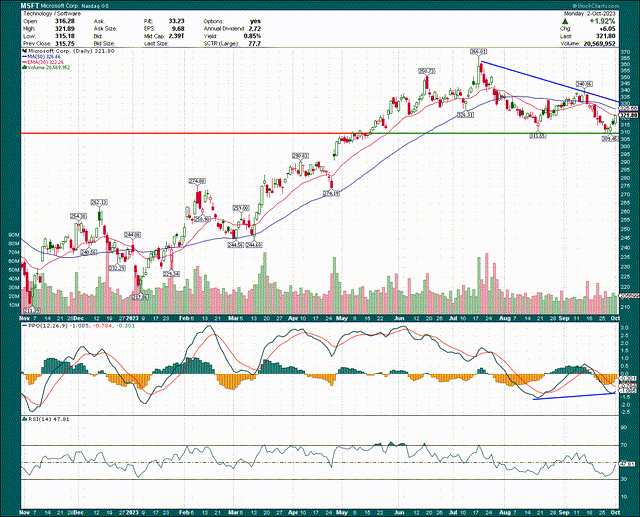
Task: Click the PPO(12,26,9) indicator label
Action: pyautogui.click(x=47, y=326)
